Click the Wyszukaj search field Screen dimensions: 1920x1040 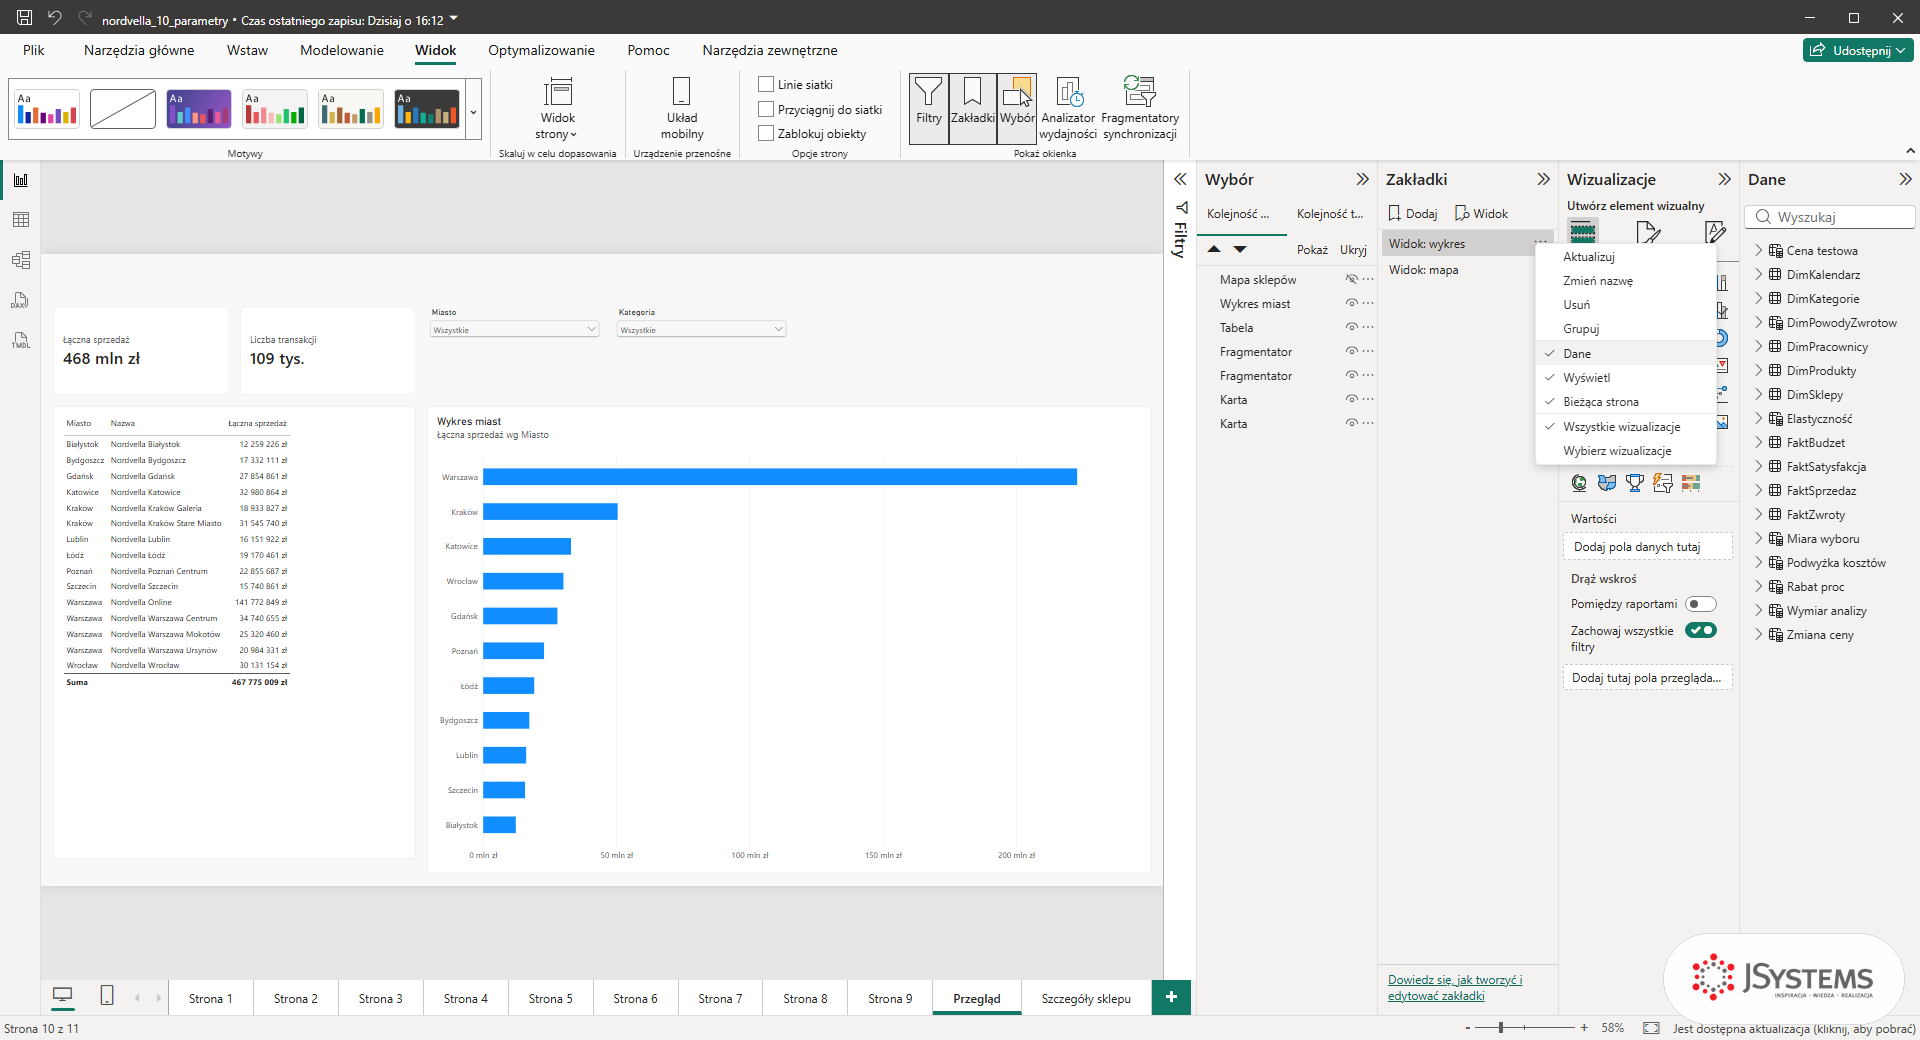coord(1830,217)
